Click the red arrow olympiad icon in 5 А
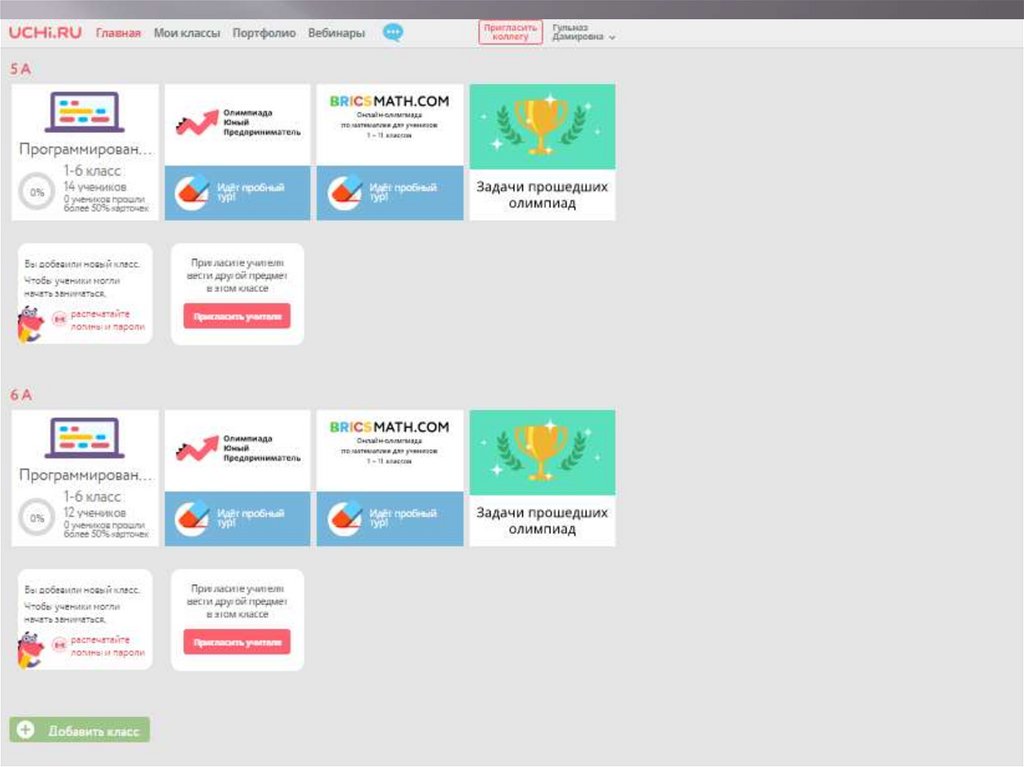 point(197,122)
